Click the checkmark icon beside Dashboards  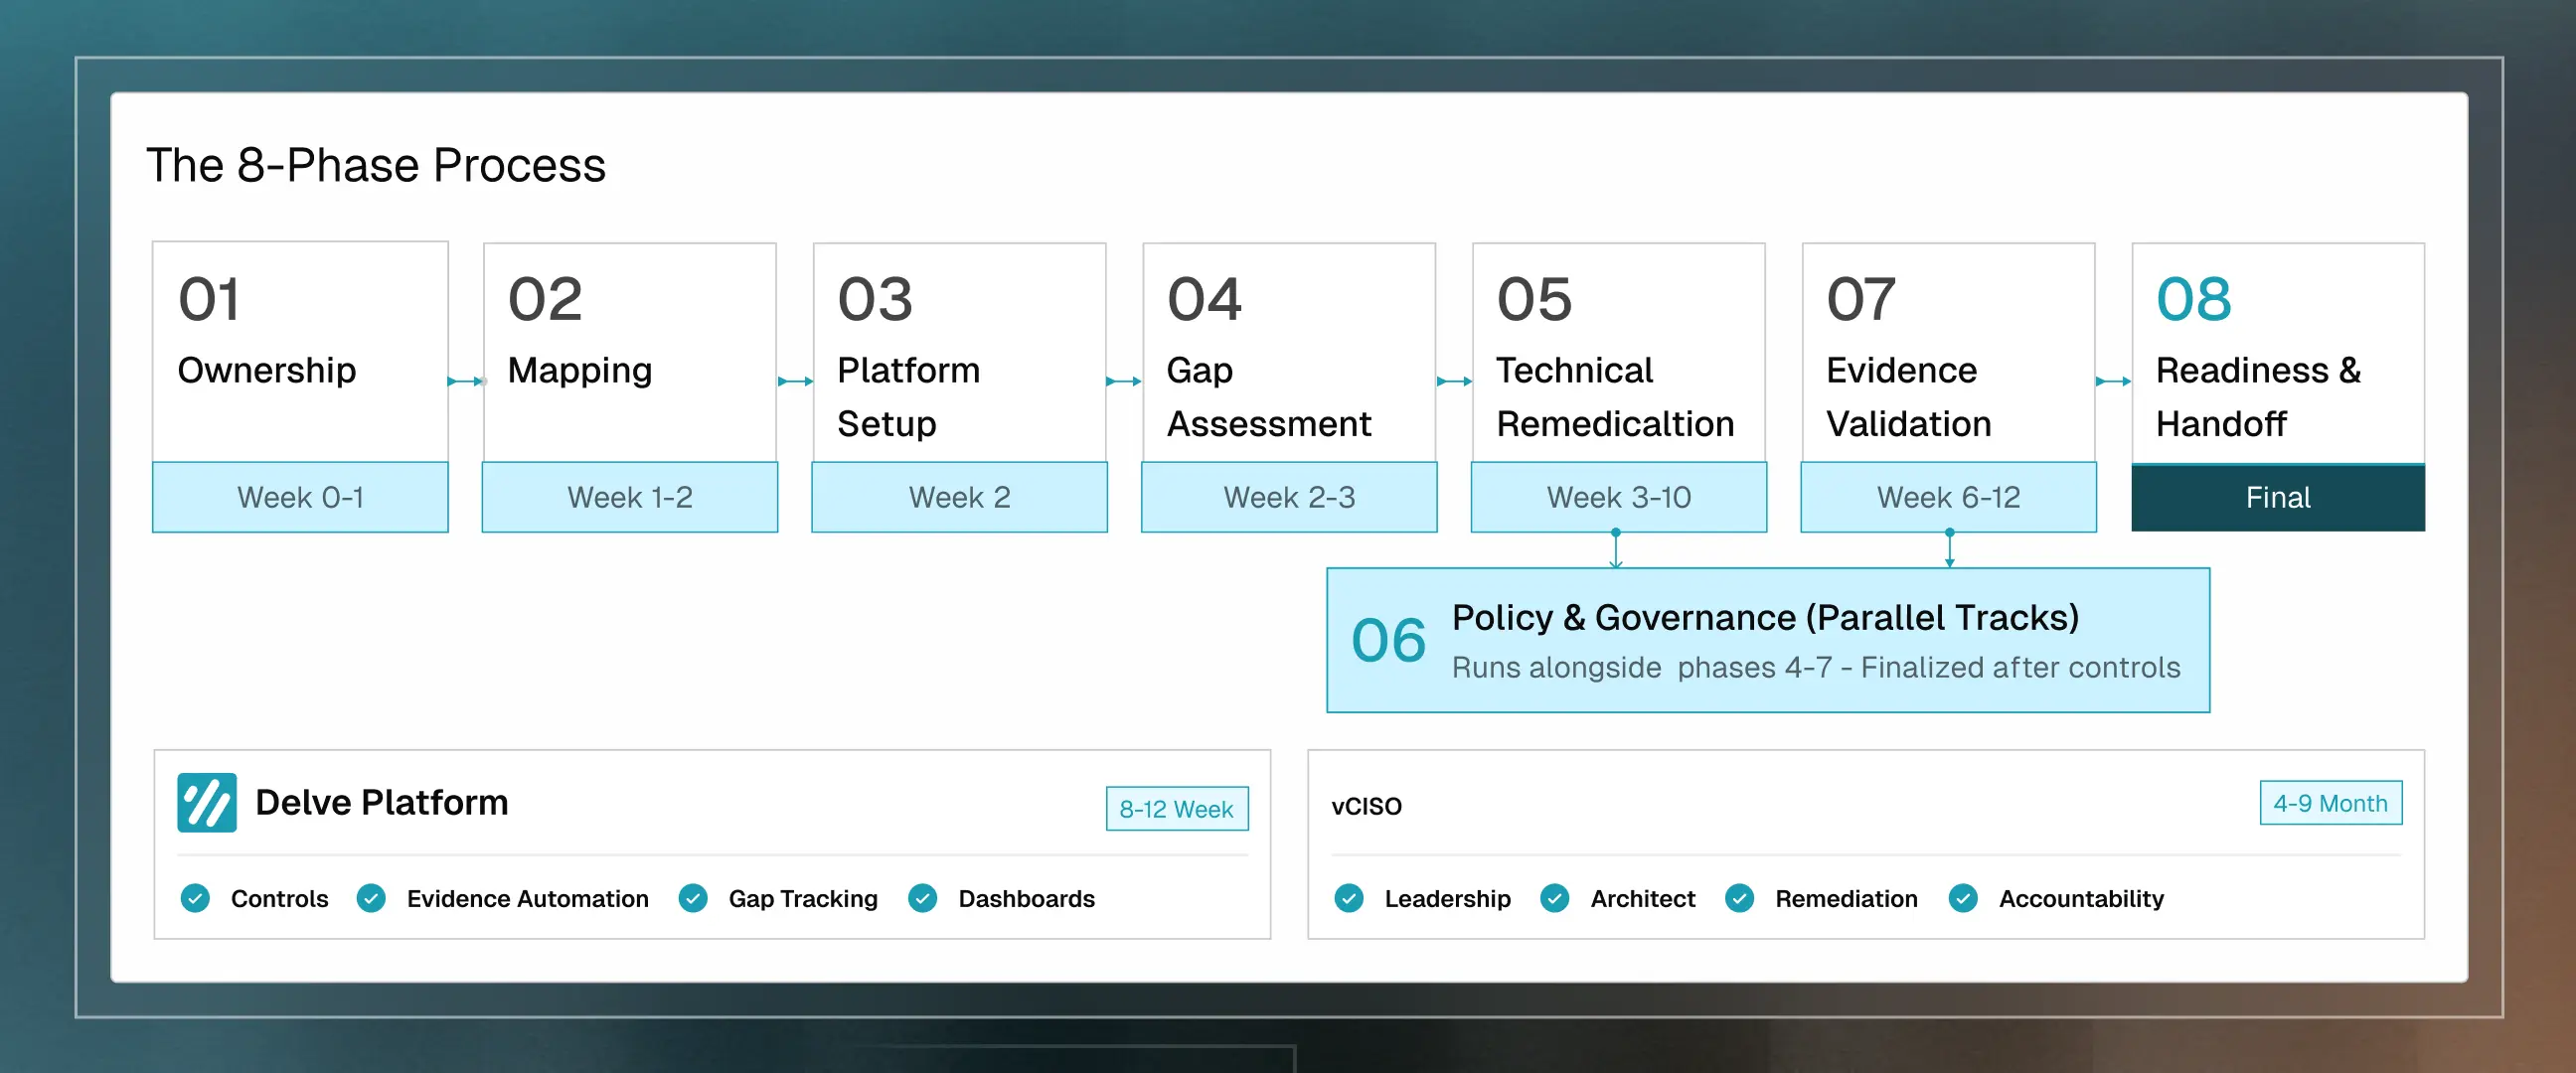[922, 898]
